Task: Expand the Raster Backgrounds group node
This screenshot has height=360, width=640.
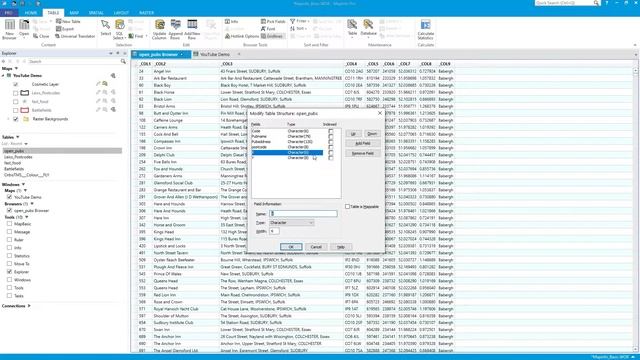Action: [8, 119]
